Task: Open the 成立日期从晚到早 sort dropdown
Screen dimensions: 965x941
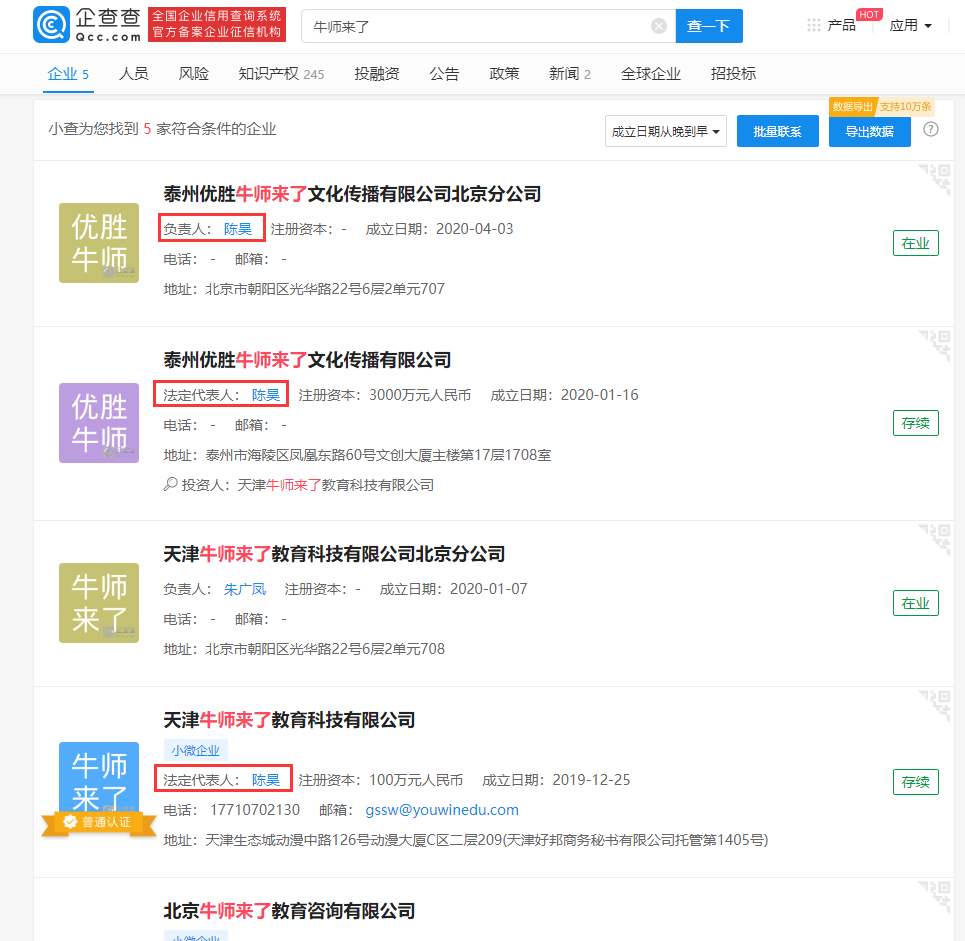Action: tap(666, 131)
